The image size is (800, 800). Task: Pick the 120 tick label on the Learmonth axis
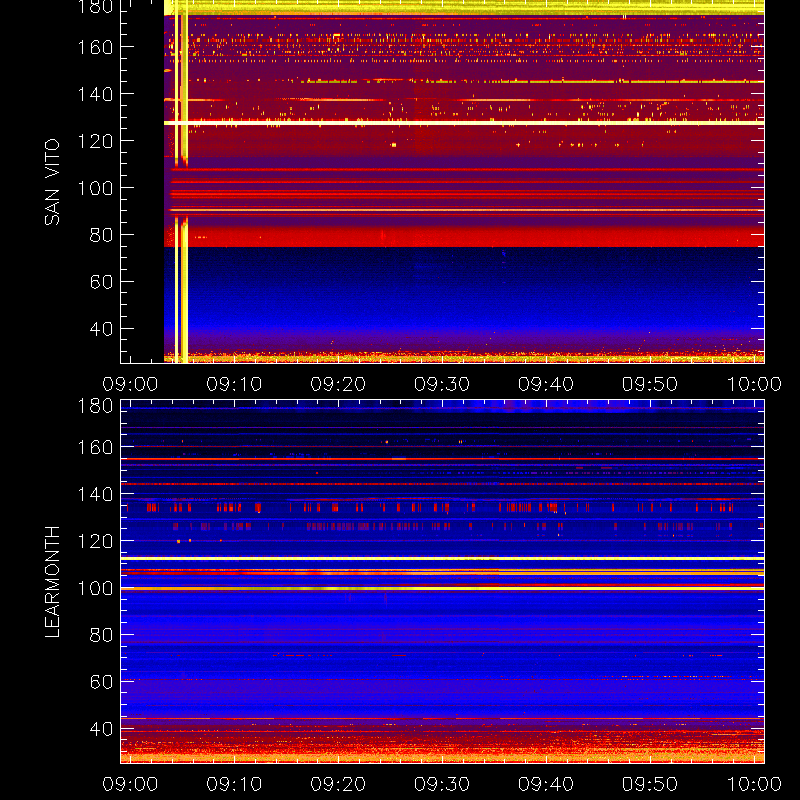point(95,541)
